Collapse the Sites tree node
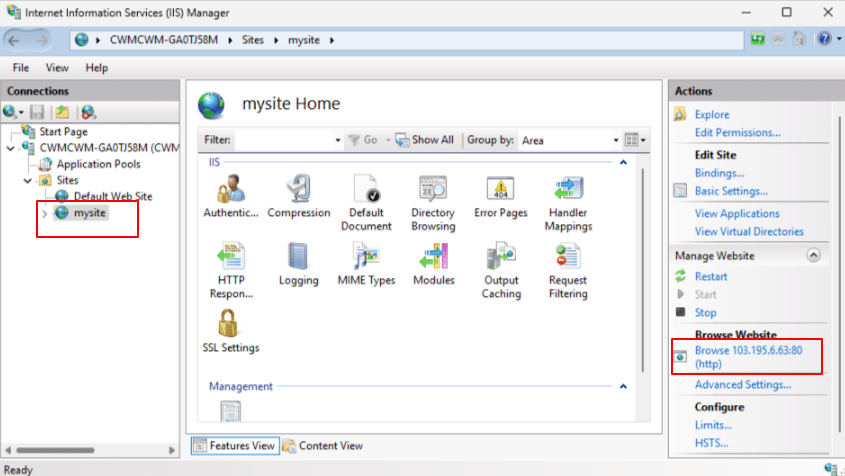Viewport: 845px width, 476px height. click(27, 181)
